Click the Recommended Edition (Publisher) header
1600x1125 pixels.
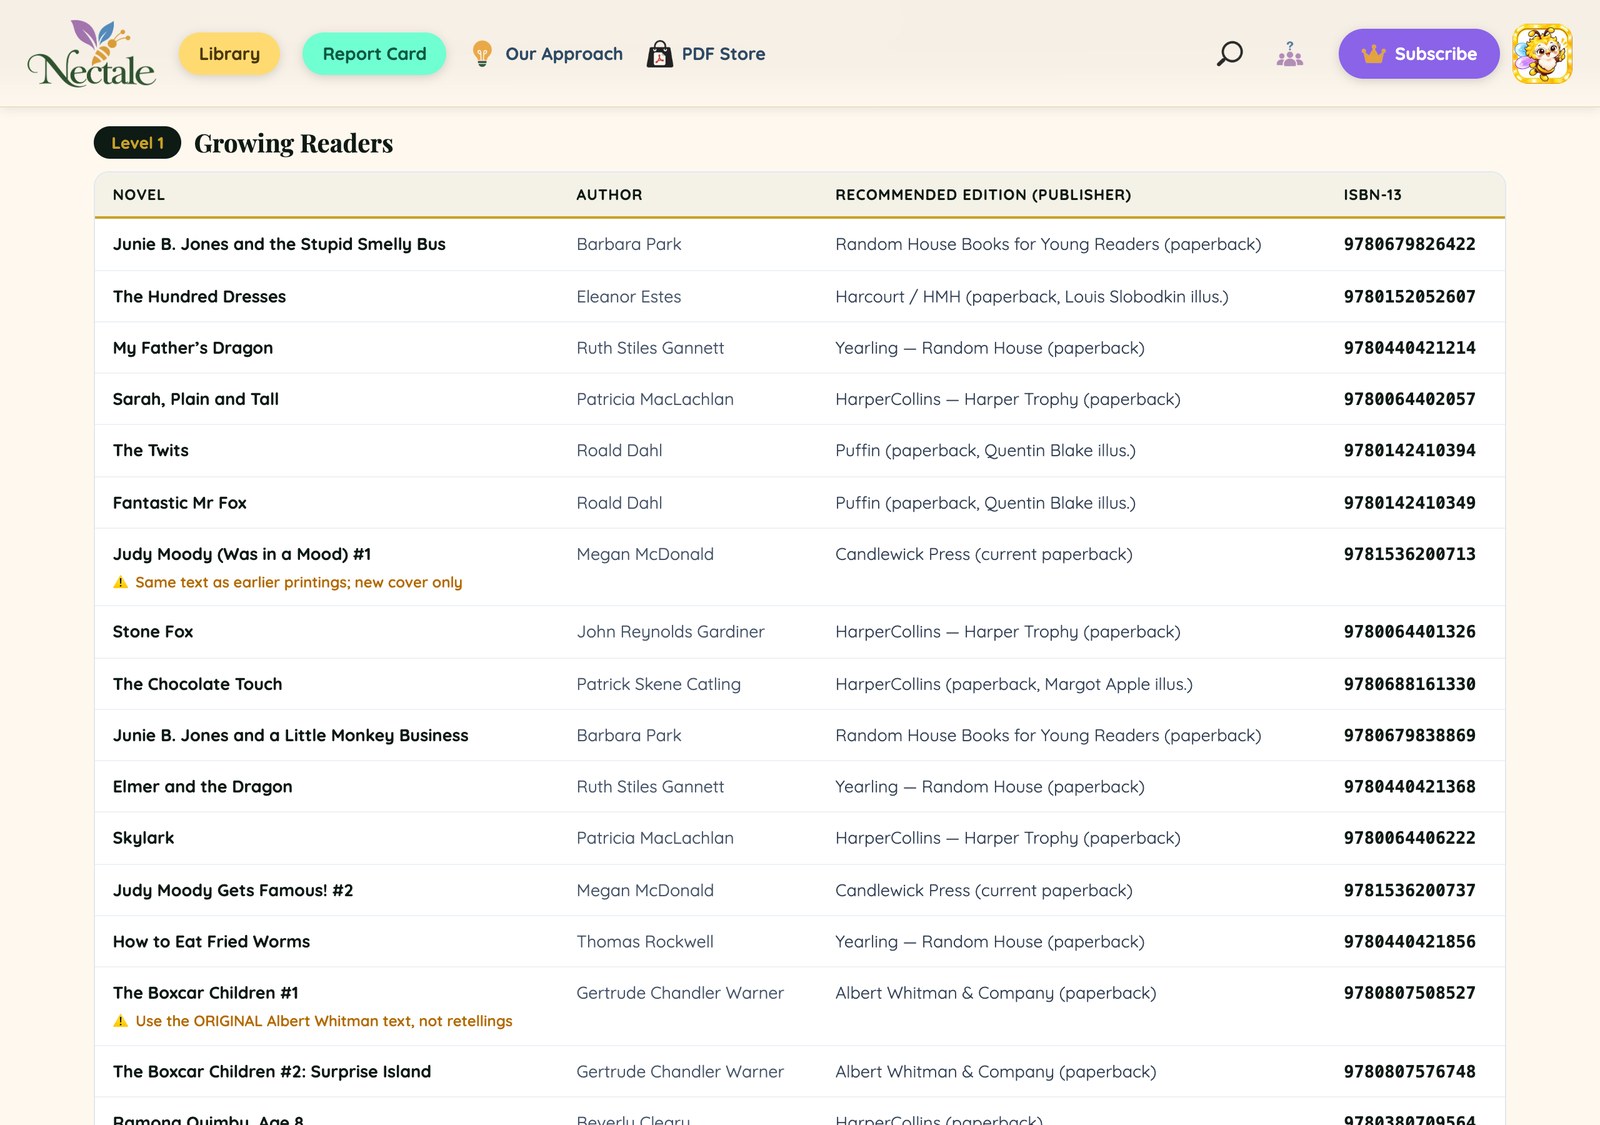[983, 195]
